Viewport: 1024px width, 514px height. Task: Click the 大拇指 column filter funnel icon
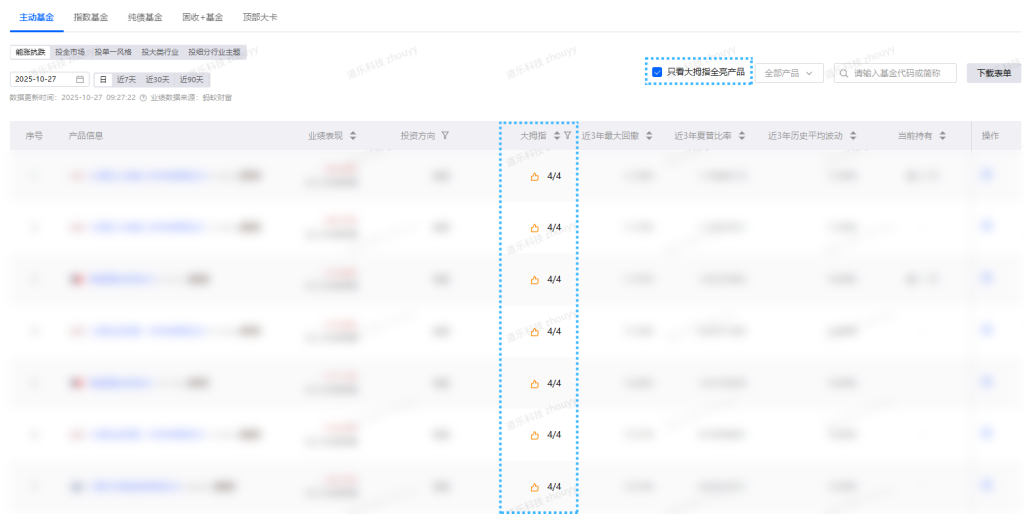pos(568,136)
